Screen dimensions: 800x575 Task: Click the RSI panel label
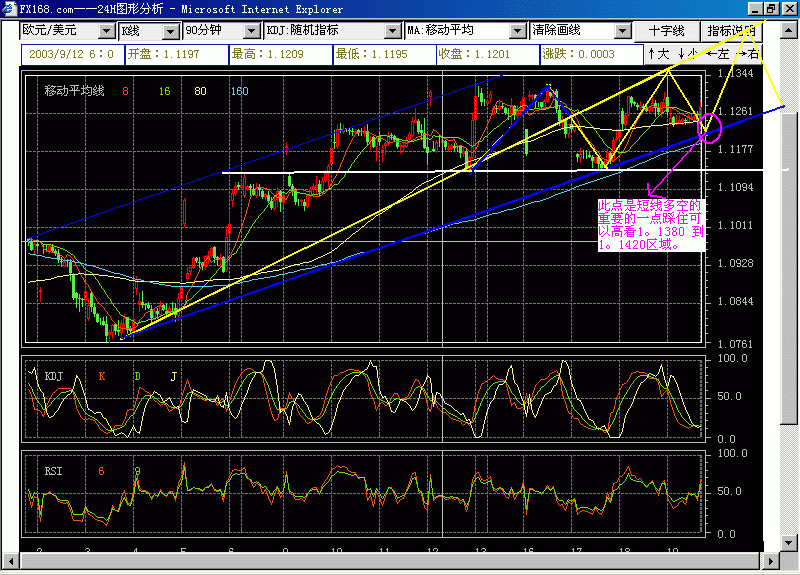(54, 471)
